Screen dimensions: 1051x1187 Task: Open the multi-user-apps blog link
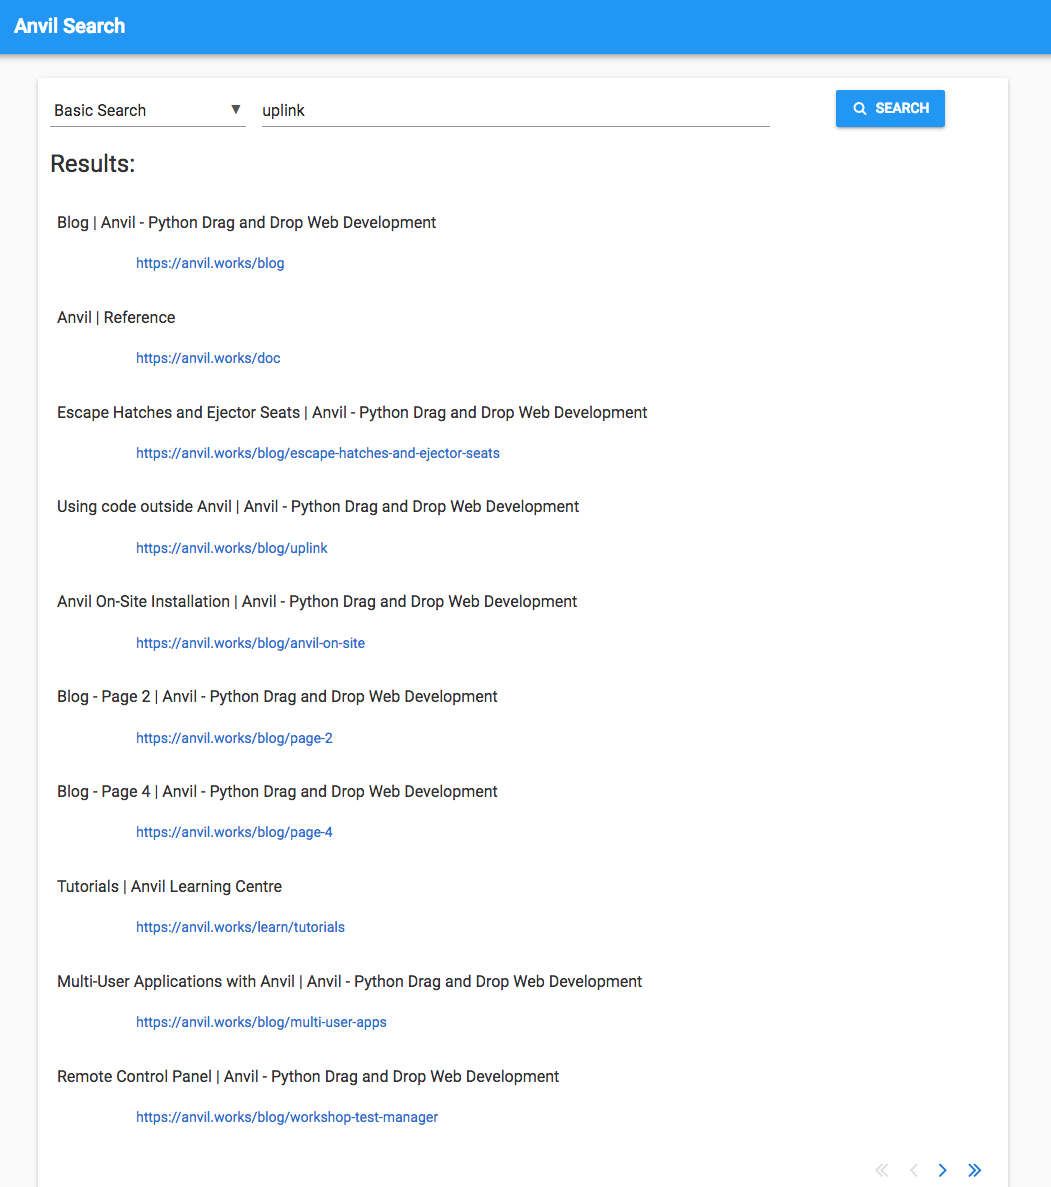tap(261, 1022)
